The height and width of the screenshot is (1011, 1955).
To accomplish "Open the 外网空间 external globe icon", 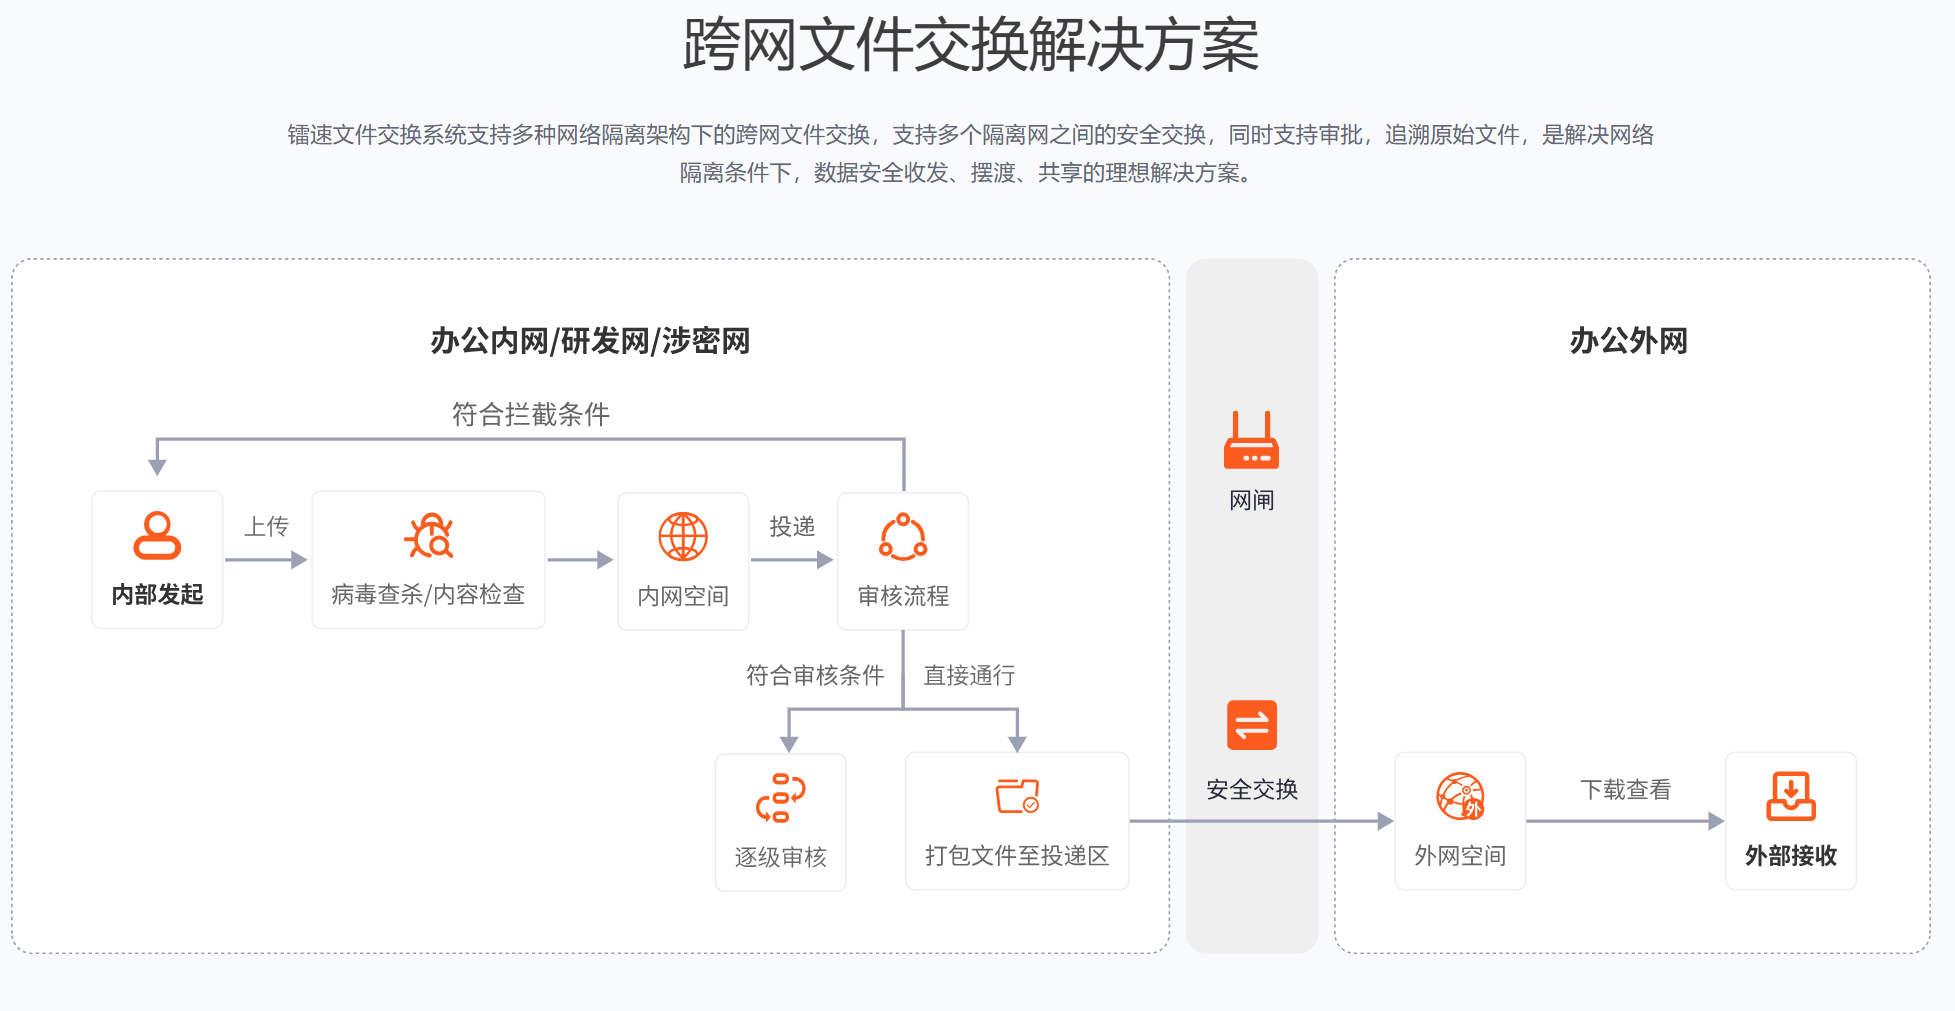I will 1460,797.
